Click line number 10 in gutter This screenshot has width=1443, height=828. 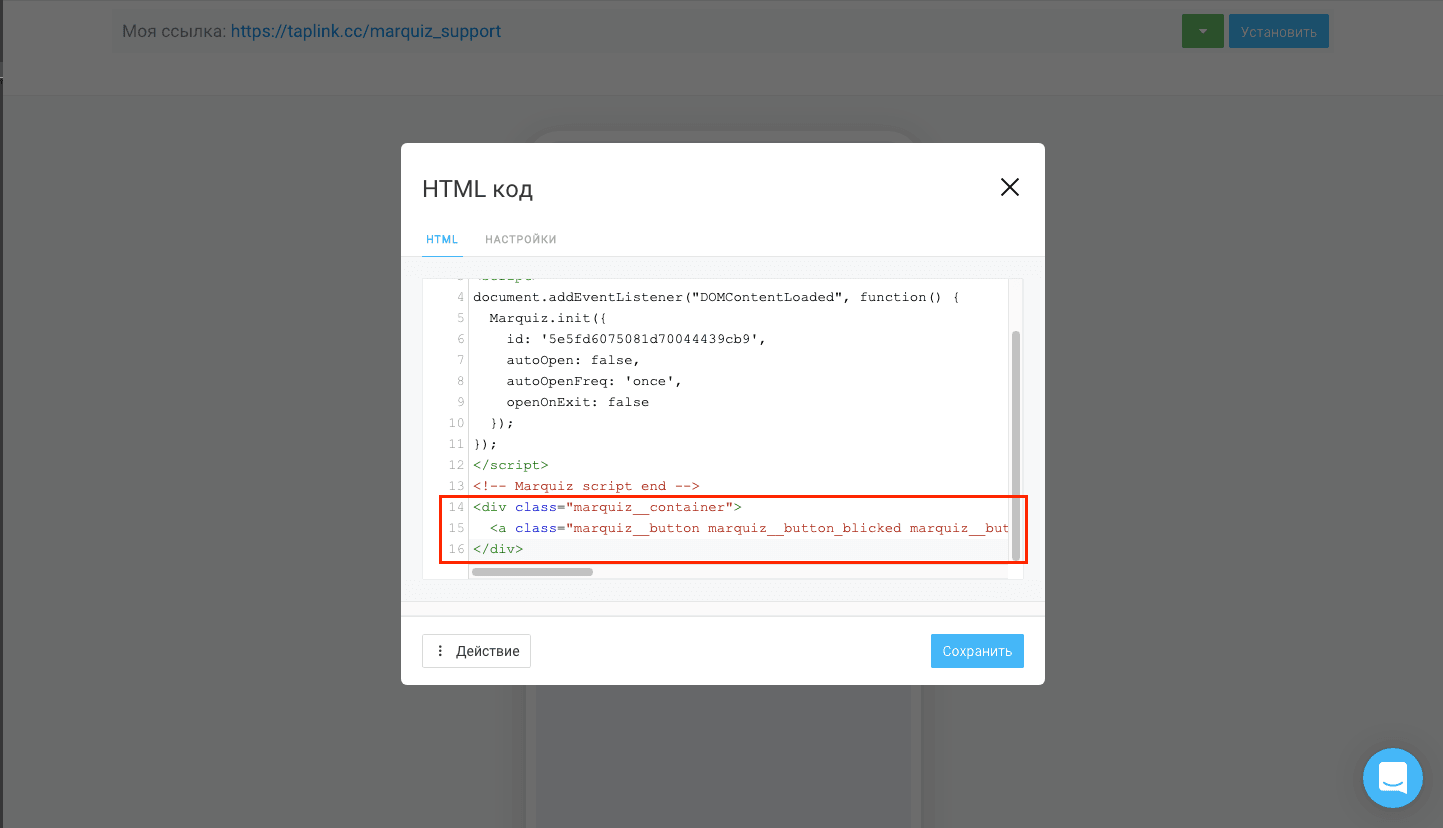click(x=456, y=423)
